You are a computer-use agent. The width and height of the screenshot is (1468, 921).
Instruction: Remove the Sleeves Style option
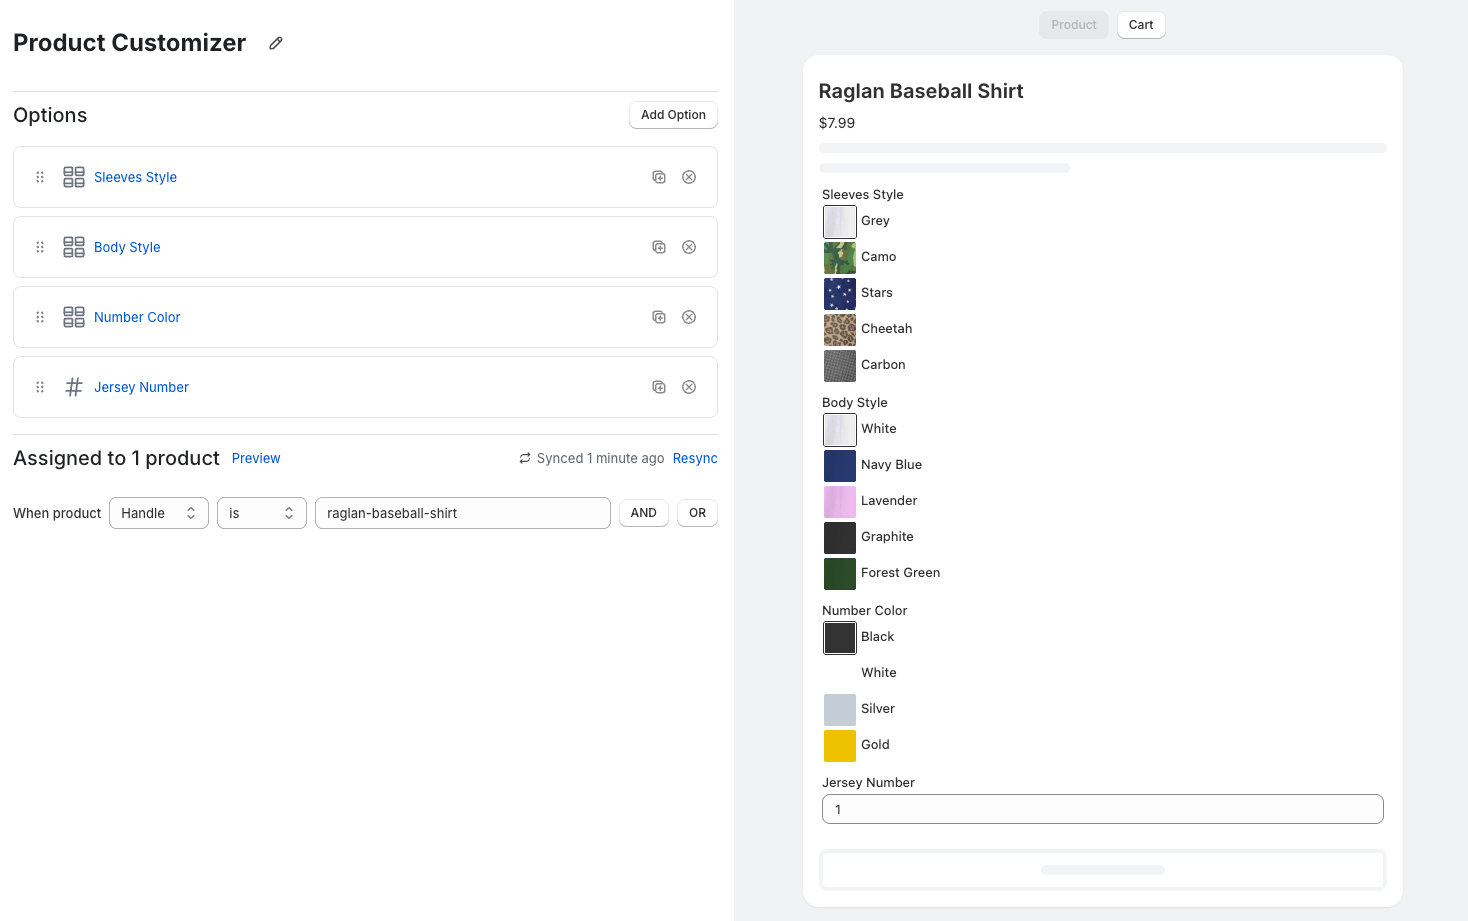tap(689, 177)
